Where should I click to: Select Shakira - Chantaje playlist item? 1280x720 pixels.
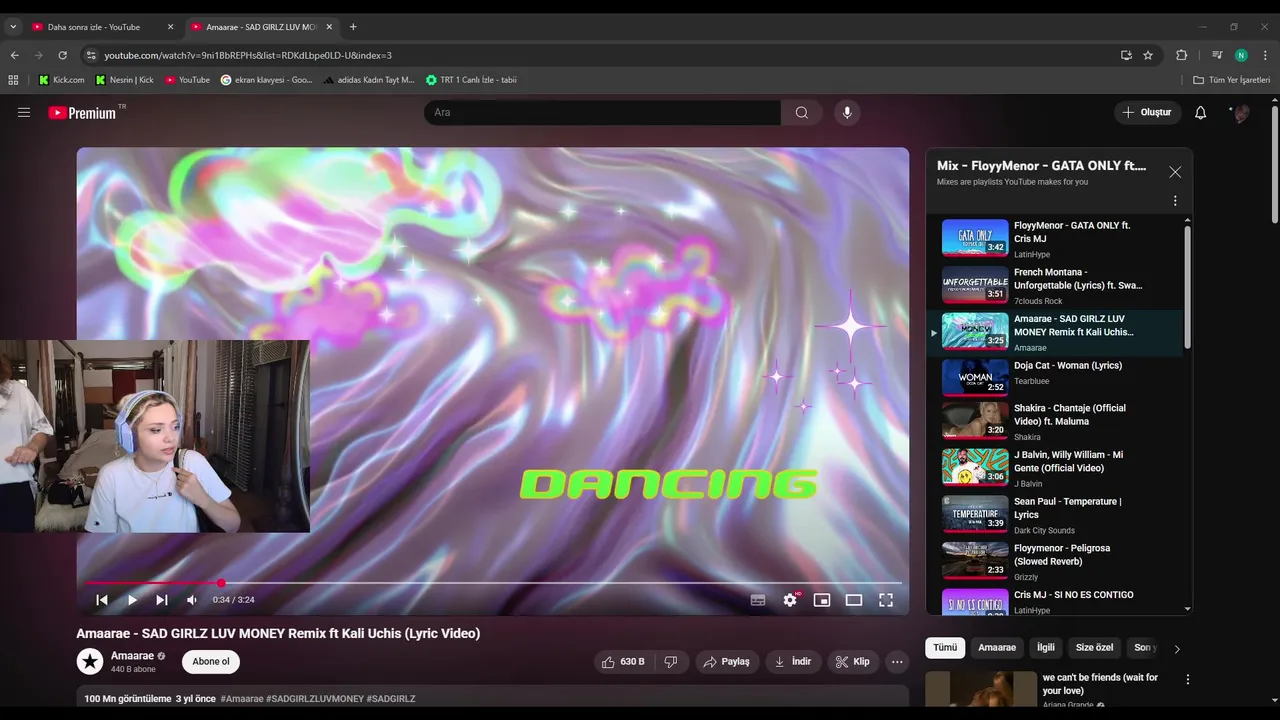point(1055,422)
